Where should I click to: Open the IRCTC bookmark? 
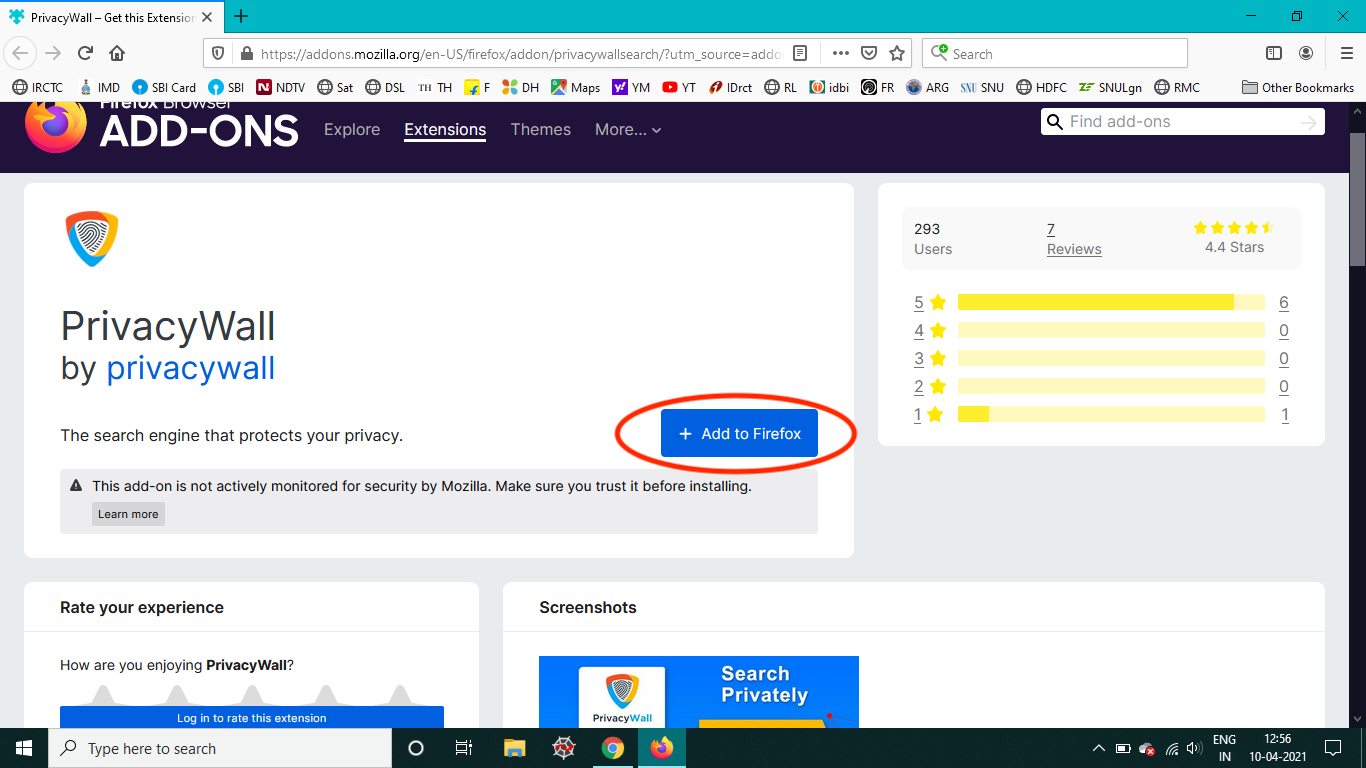[37, 87]
